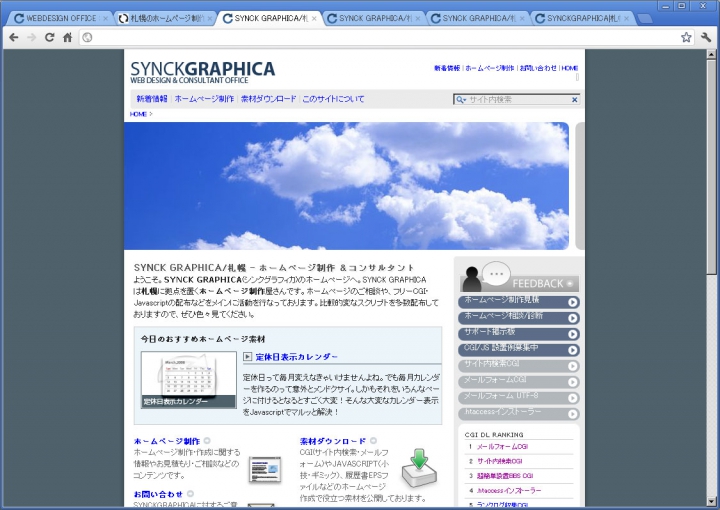The height and width of the screenshot is (510, 720).
Task: Open a new tab with the tab button
Action: (645, 18)
